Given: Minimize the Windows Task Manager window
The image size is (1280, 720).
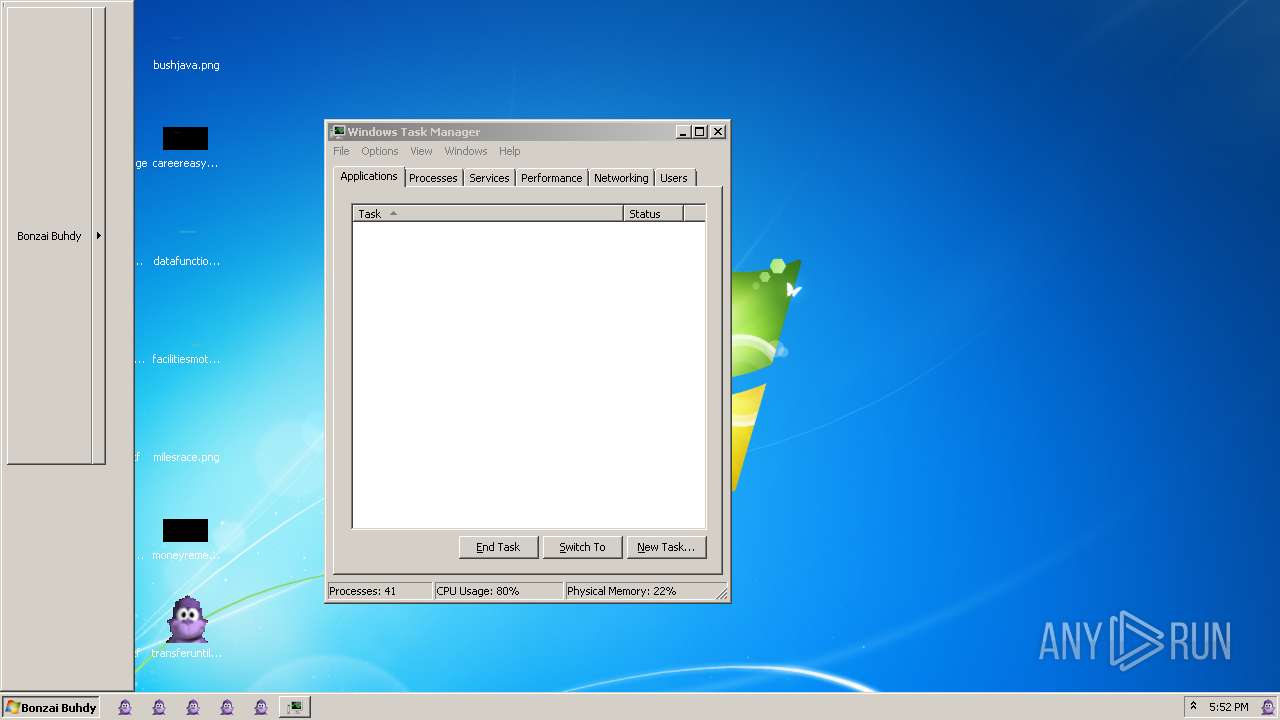Looking at the screenshot, I should click(683, 131).
